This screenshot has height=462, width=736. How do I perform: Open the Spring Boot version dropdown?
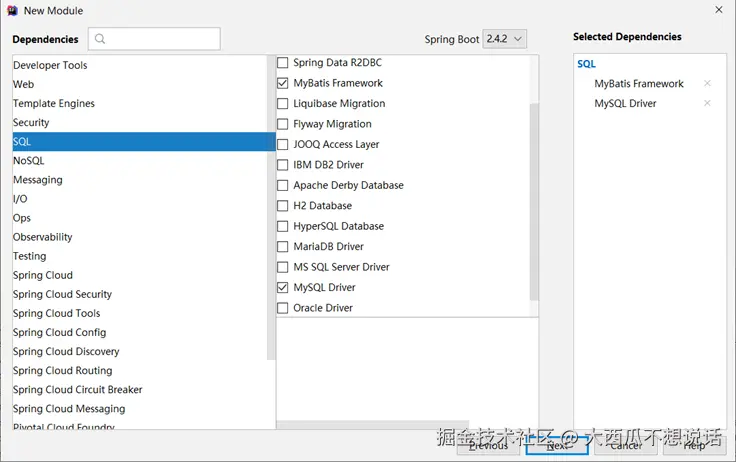tap(505, 39)
